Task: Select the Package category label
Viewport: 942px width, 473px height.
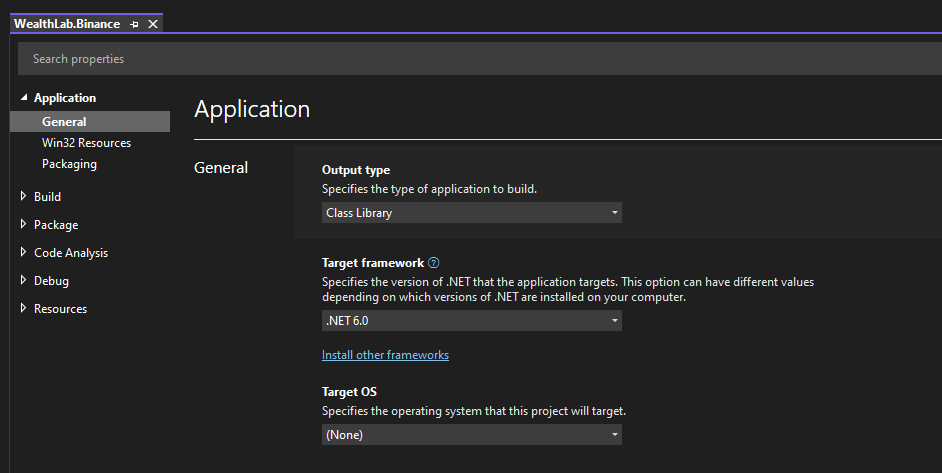Action: click(56, 225)
